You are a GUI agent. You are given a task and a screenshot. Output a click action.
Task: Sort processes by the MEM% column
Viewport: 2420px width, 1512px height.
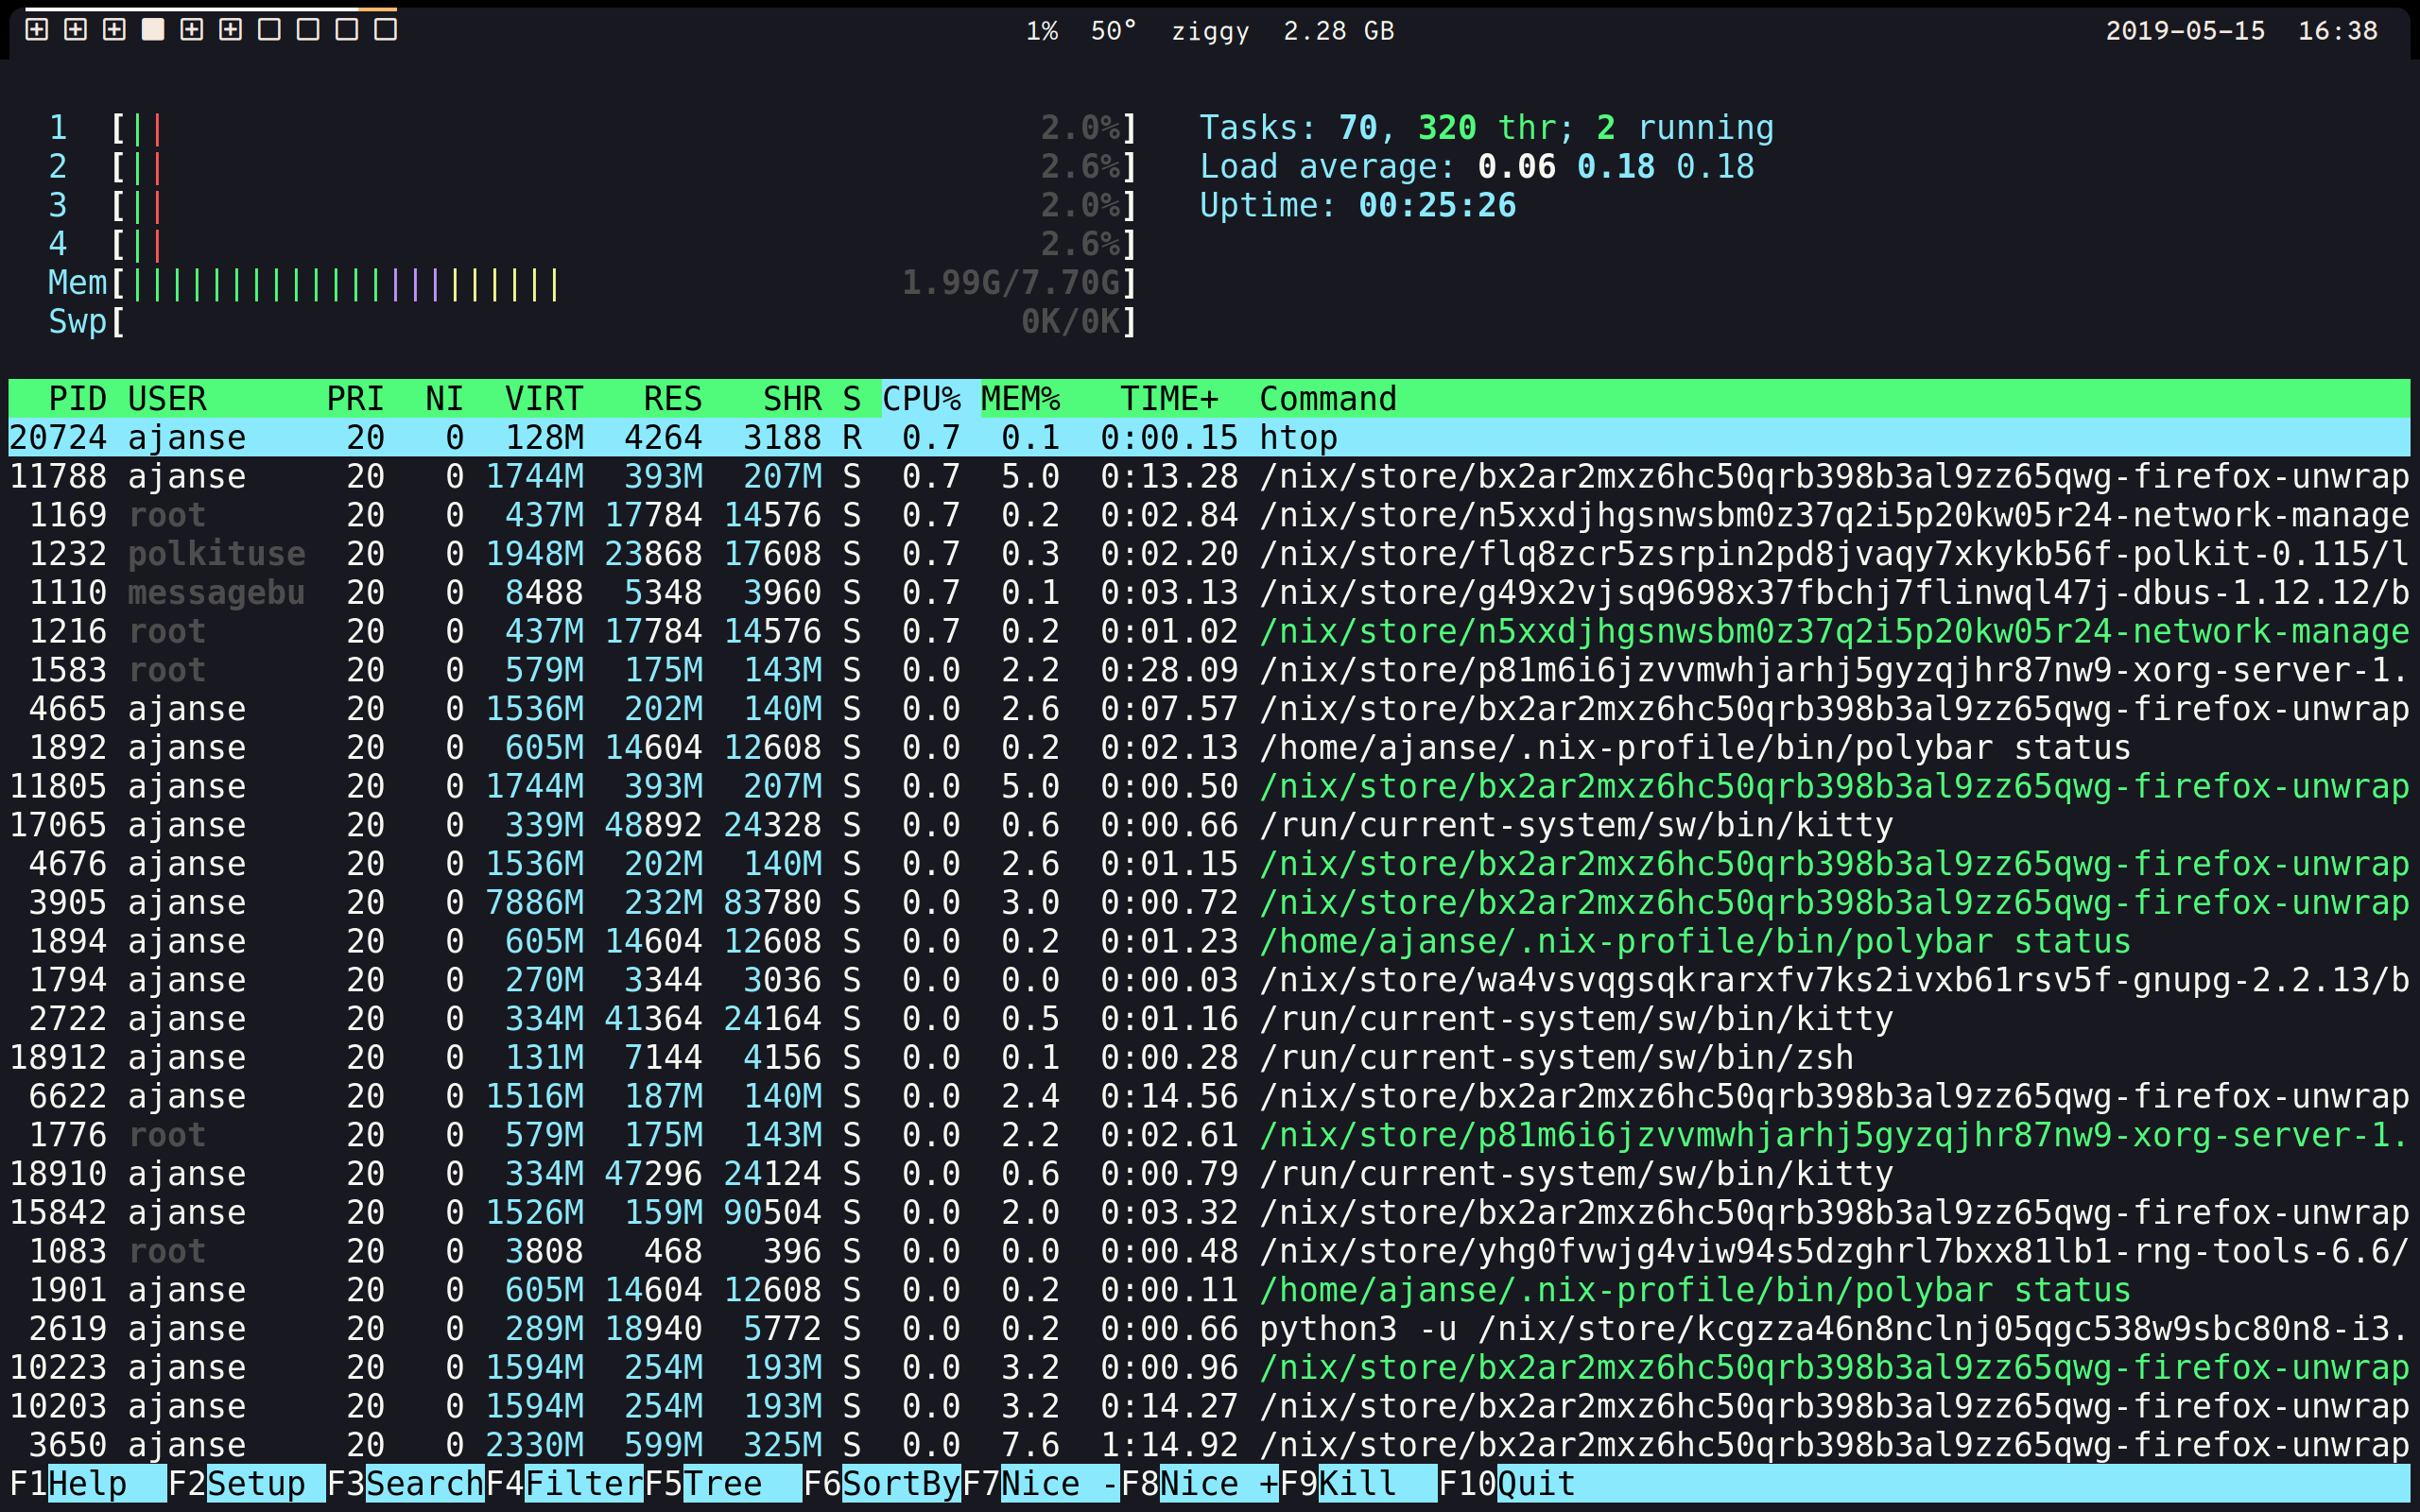(x=1020, y=399)
